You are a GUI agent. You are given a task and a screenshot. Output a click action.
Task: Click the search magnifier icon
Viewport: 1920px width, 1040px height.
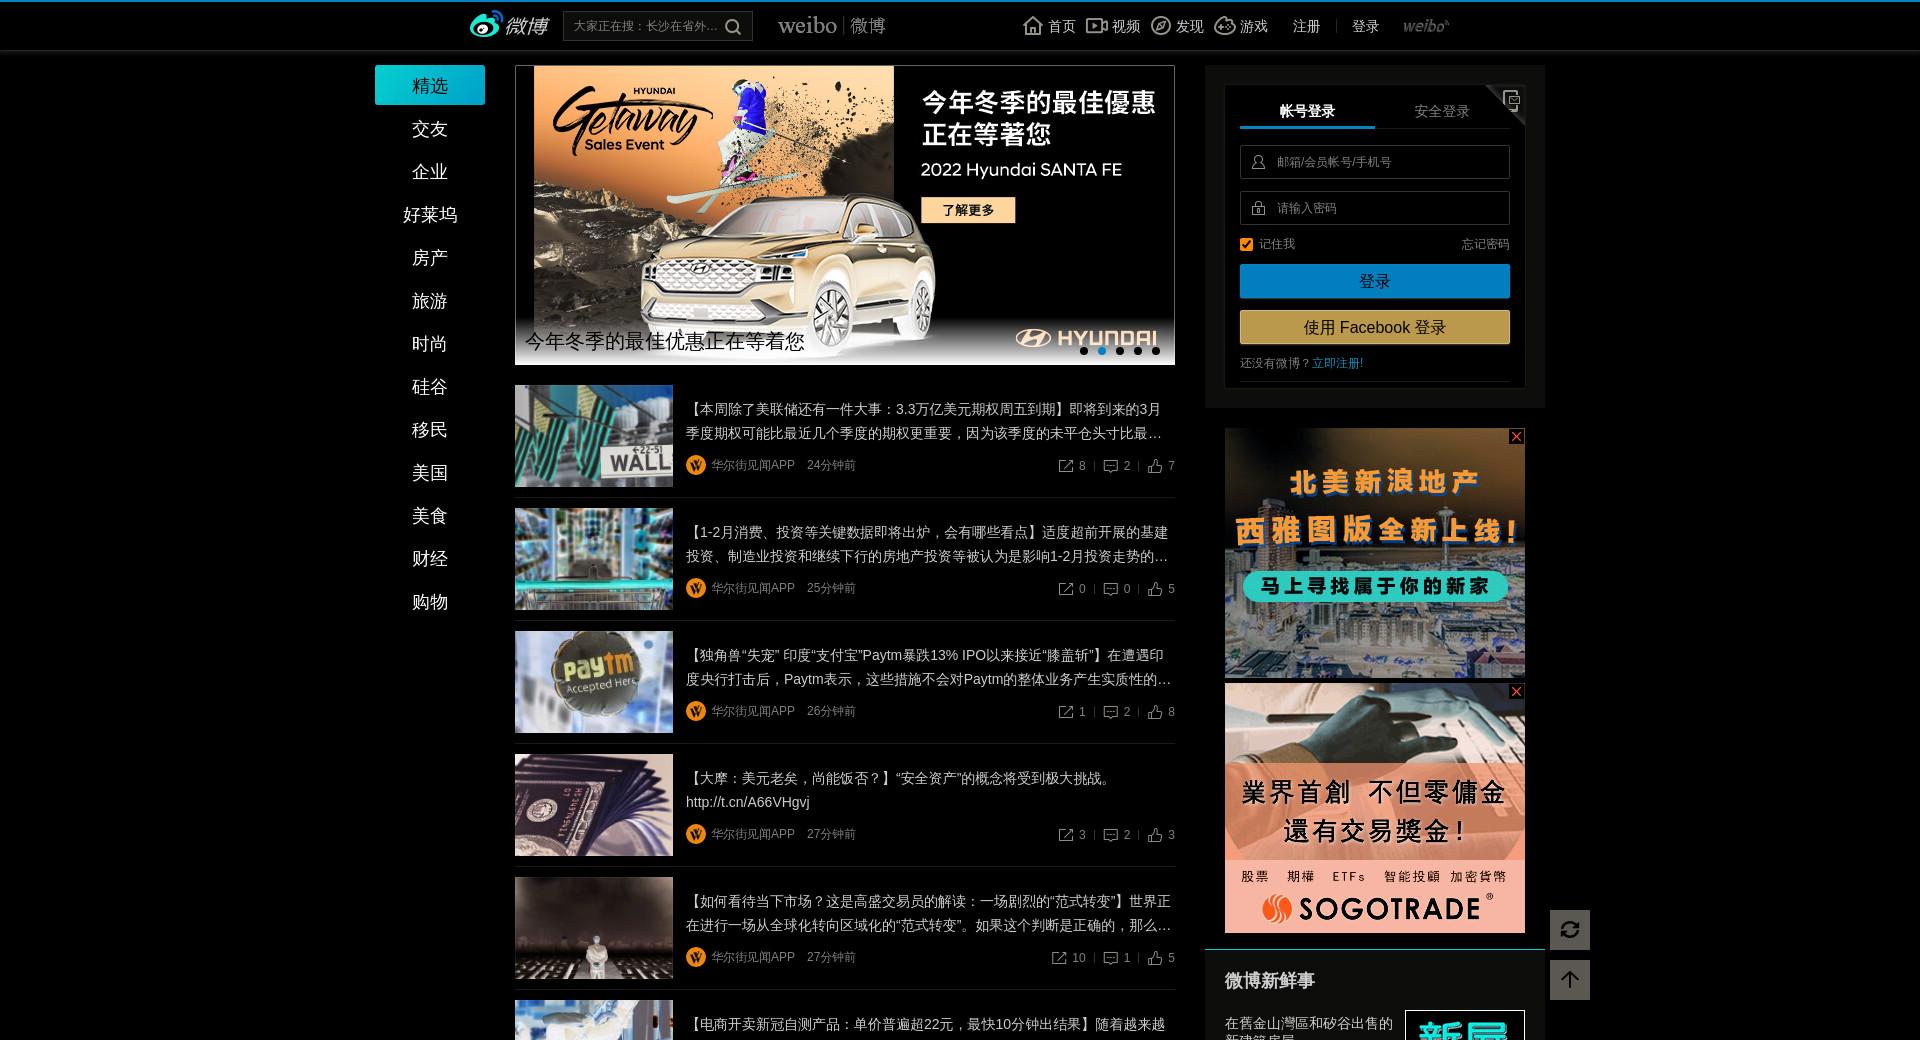(733, 27)
